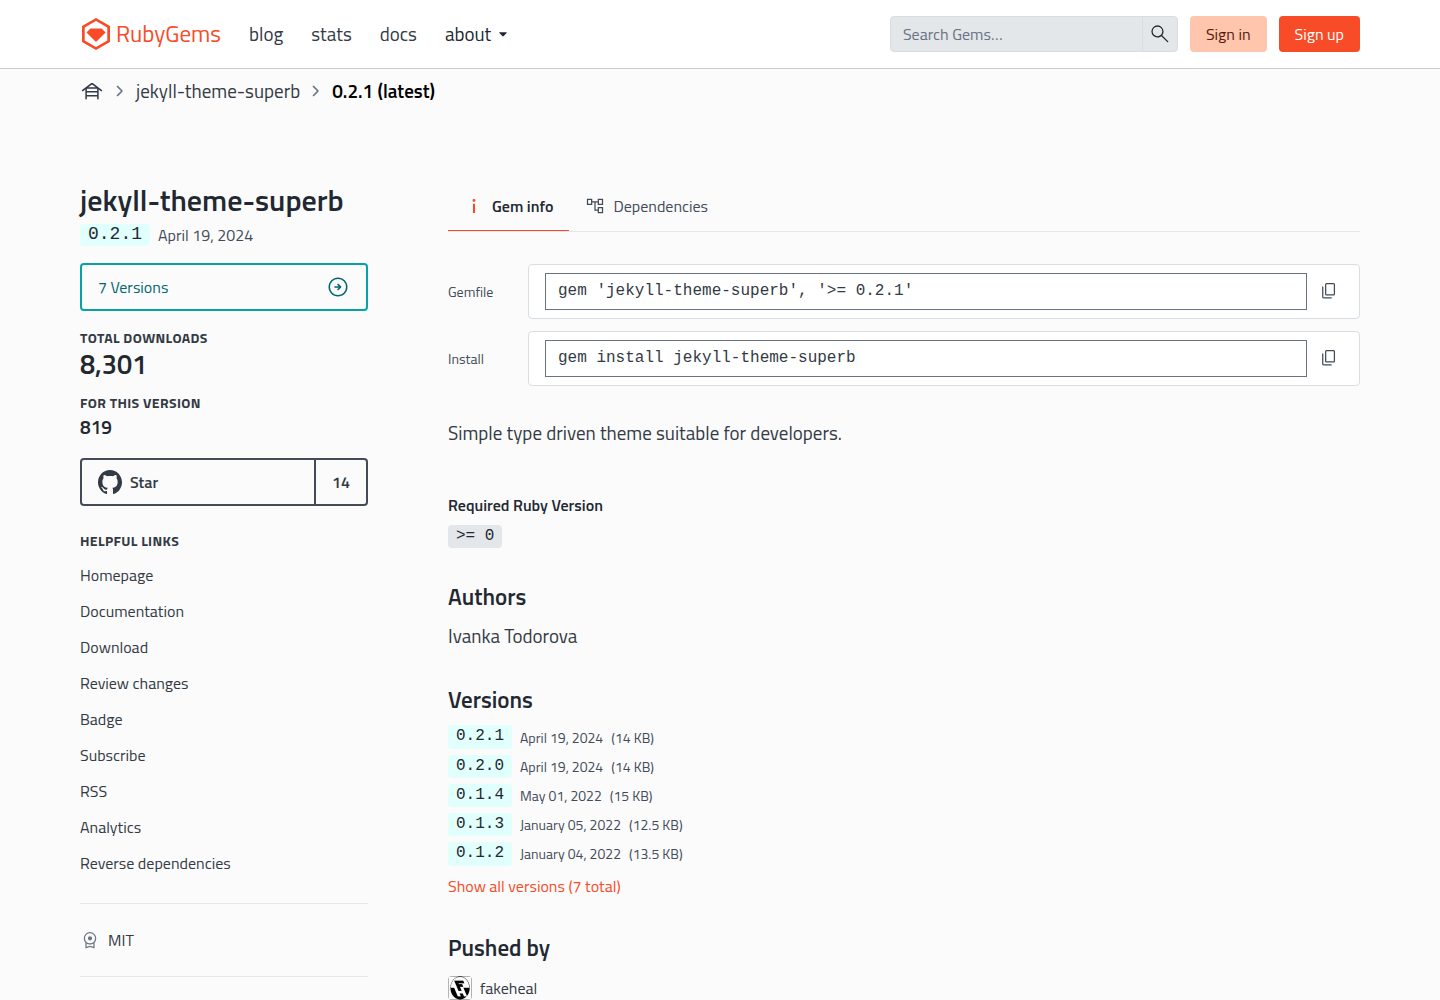
Task: Open Review changes link
Action: tap(134, 683)
